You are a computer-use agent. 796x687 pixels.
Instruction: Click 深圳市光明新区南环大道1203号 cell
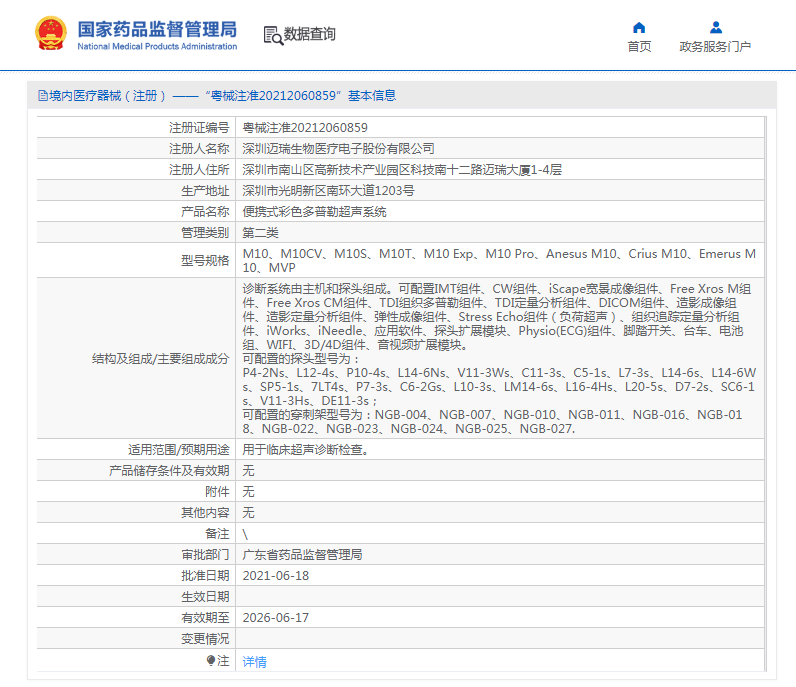click(500, 191)
